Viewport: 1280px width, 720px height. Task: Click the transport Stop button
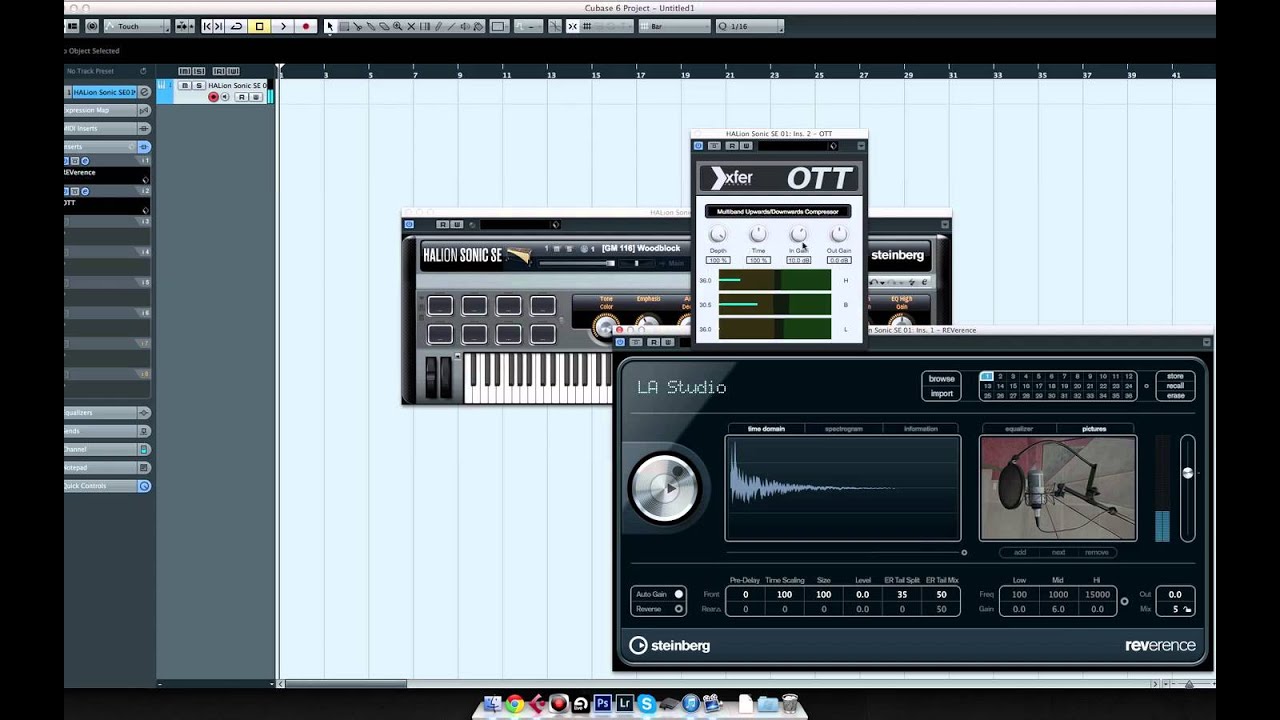pos(259,26)
